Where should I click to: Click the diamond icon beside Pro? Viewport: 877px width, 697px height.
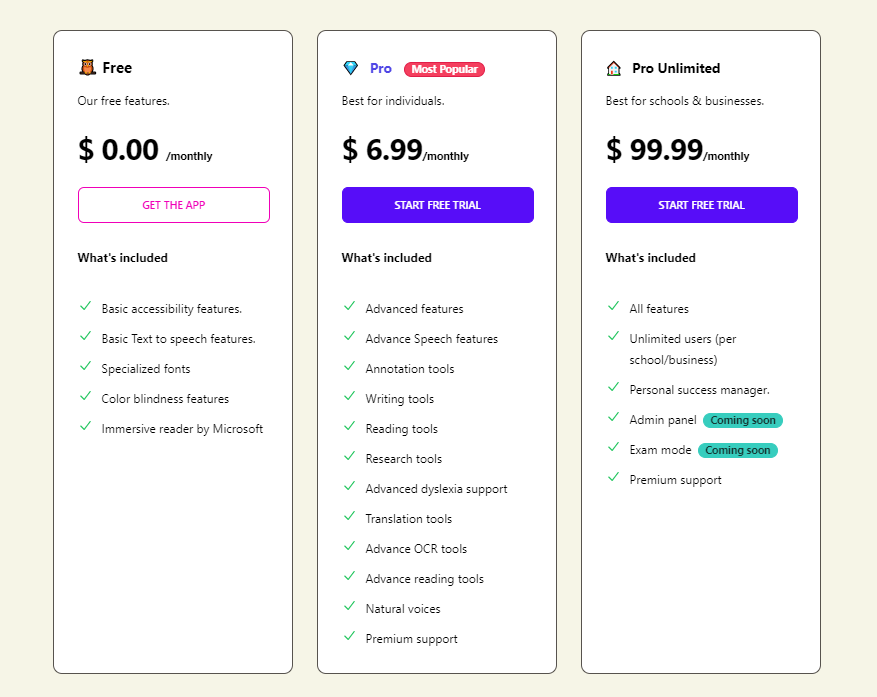click(350, 68)
